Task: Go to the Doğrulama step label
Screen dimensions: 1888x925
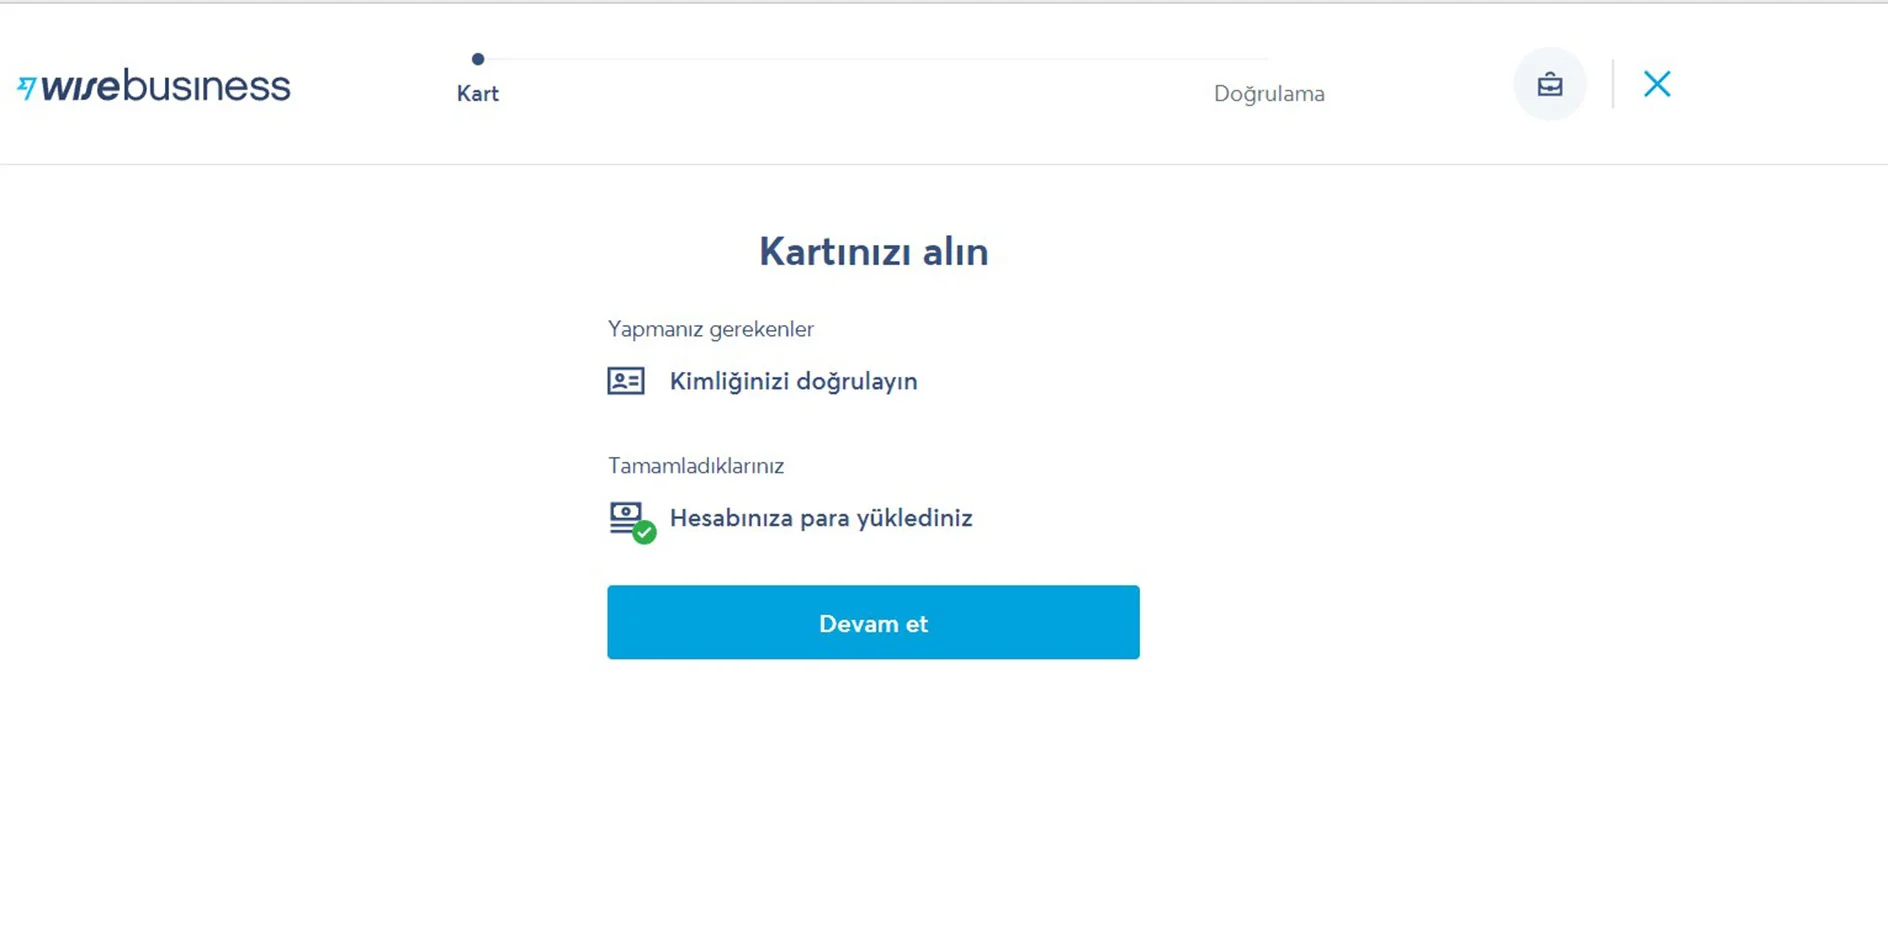Action: [x=1268, y=94]
